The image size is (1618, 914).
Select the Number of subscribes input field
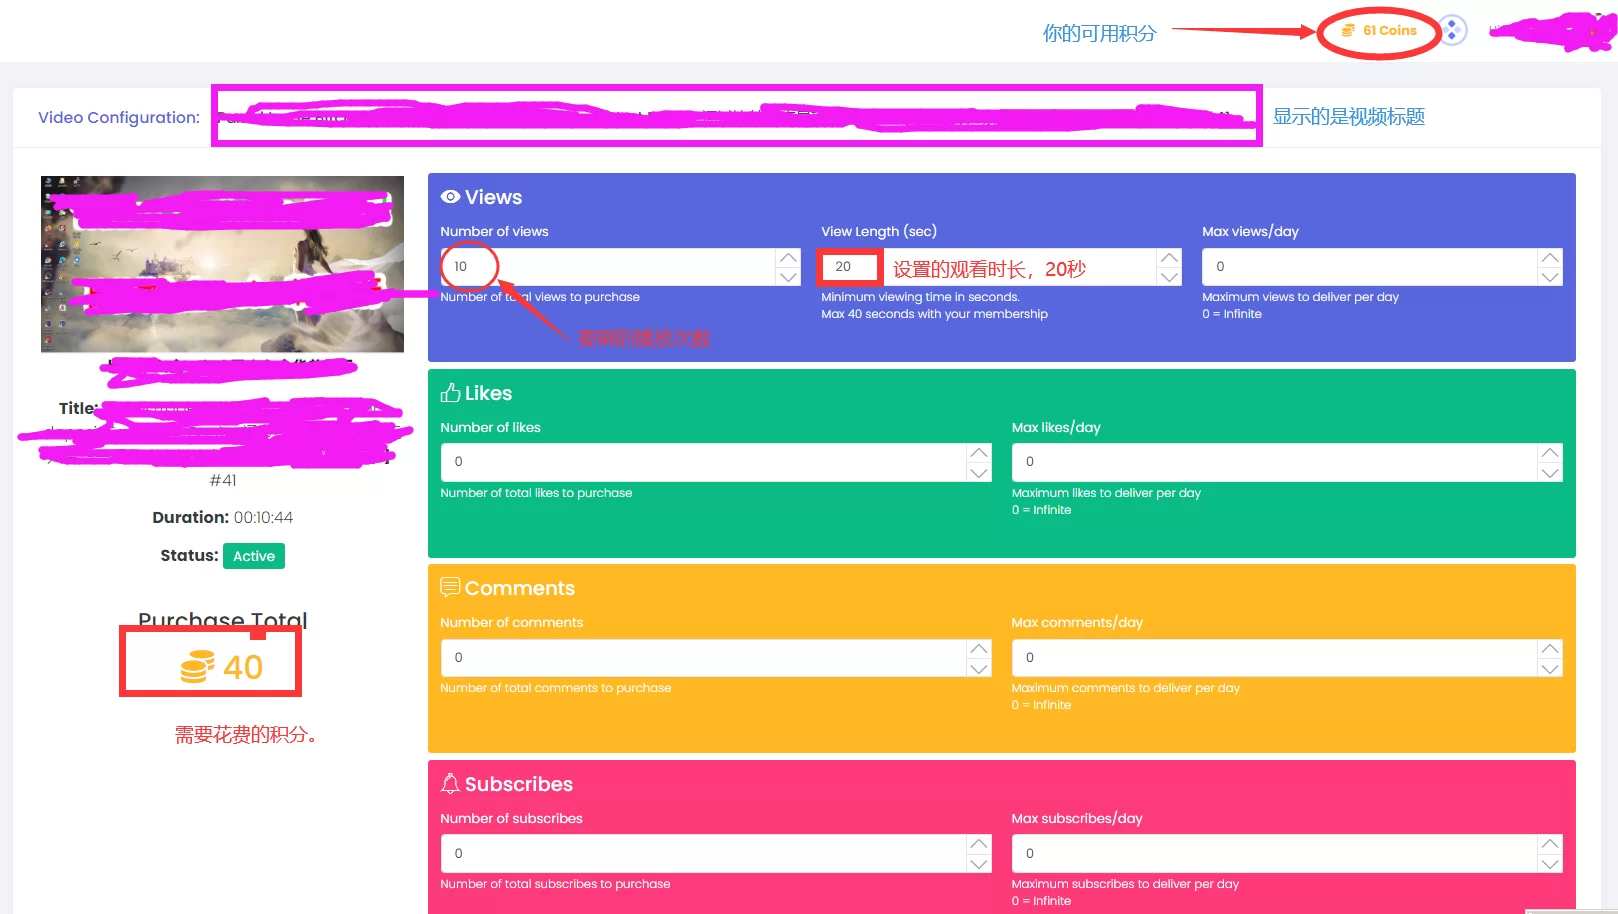click(700, 854)
